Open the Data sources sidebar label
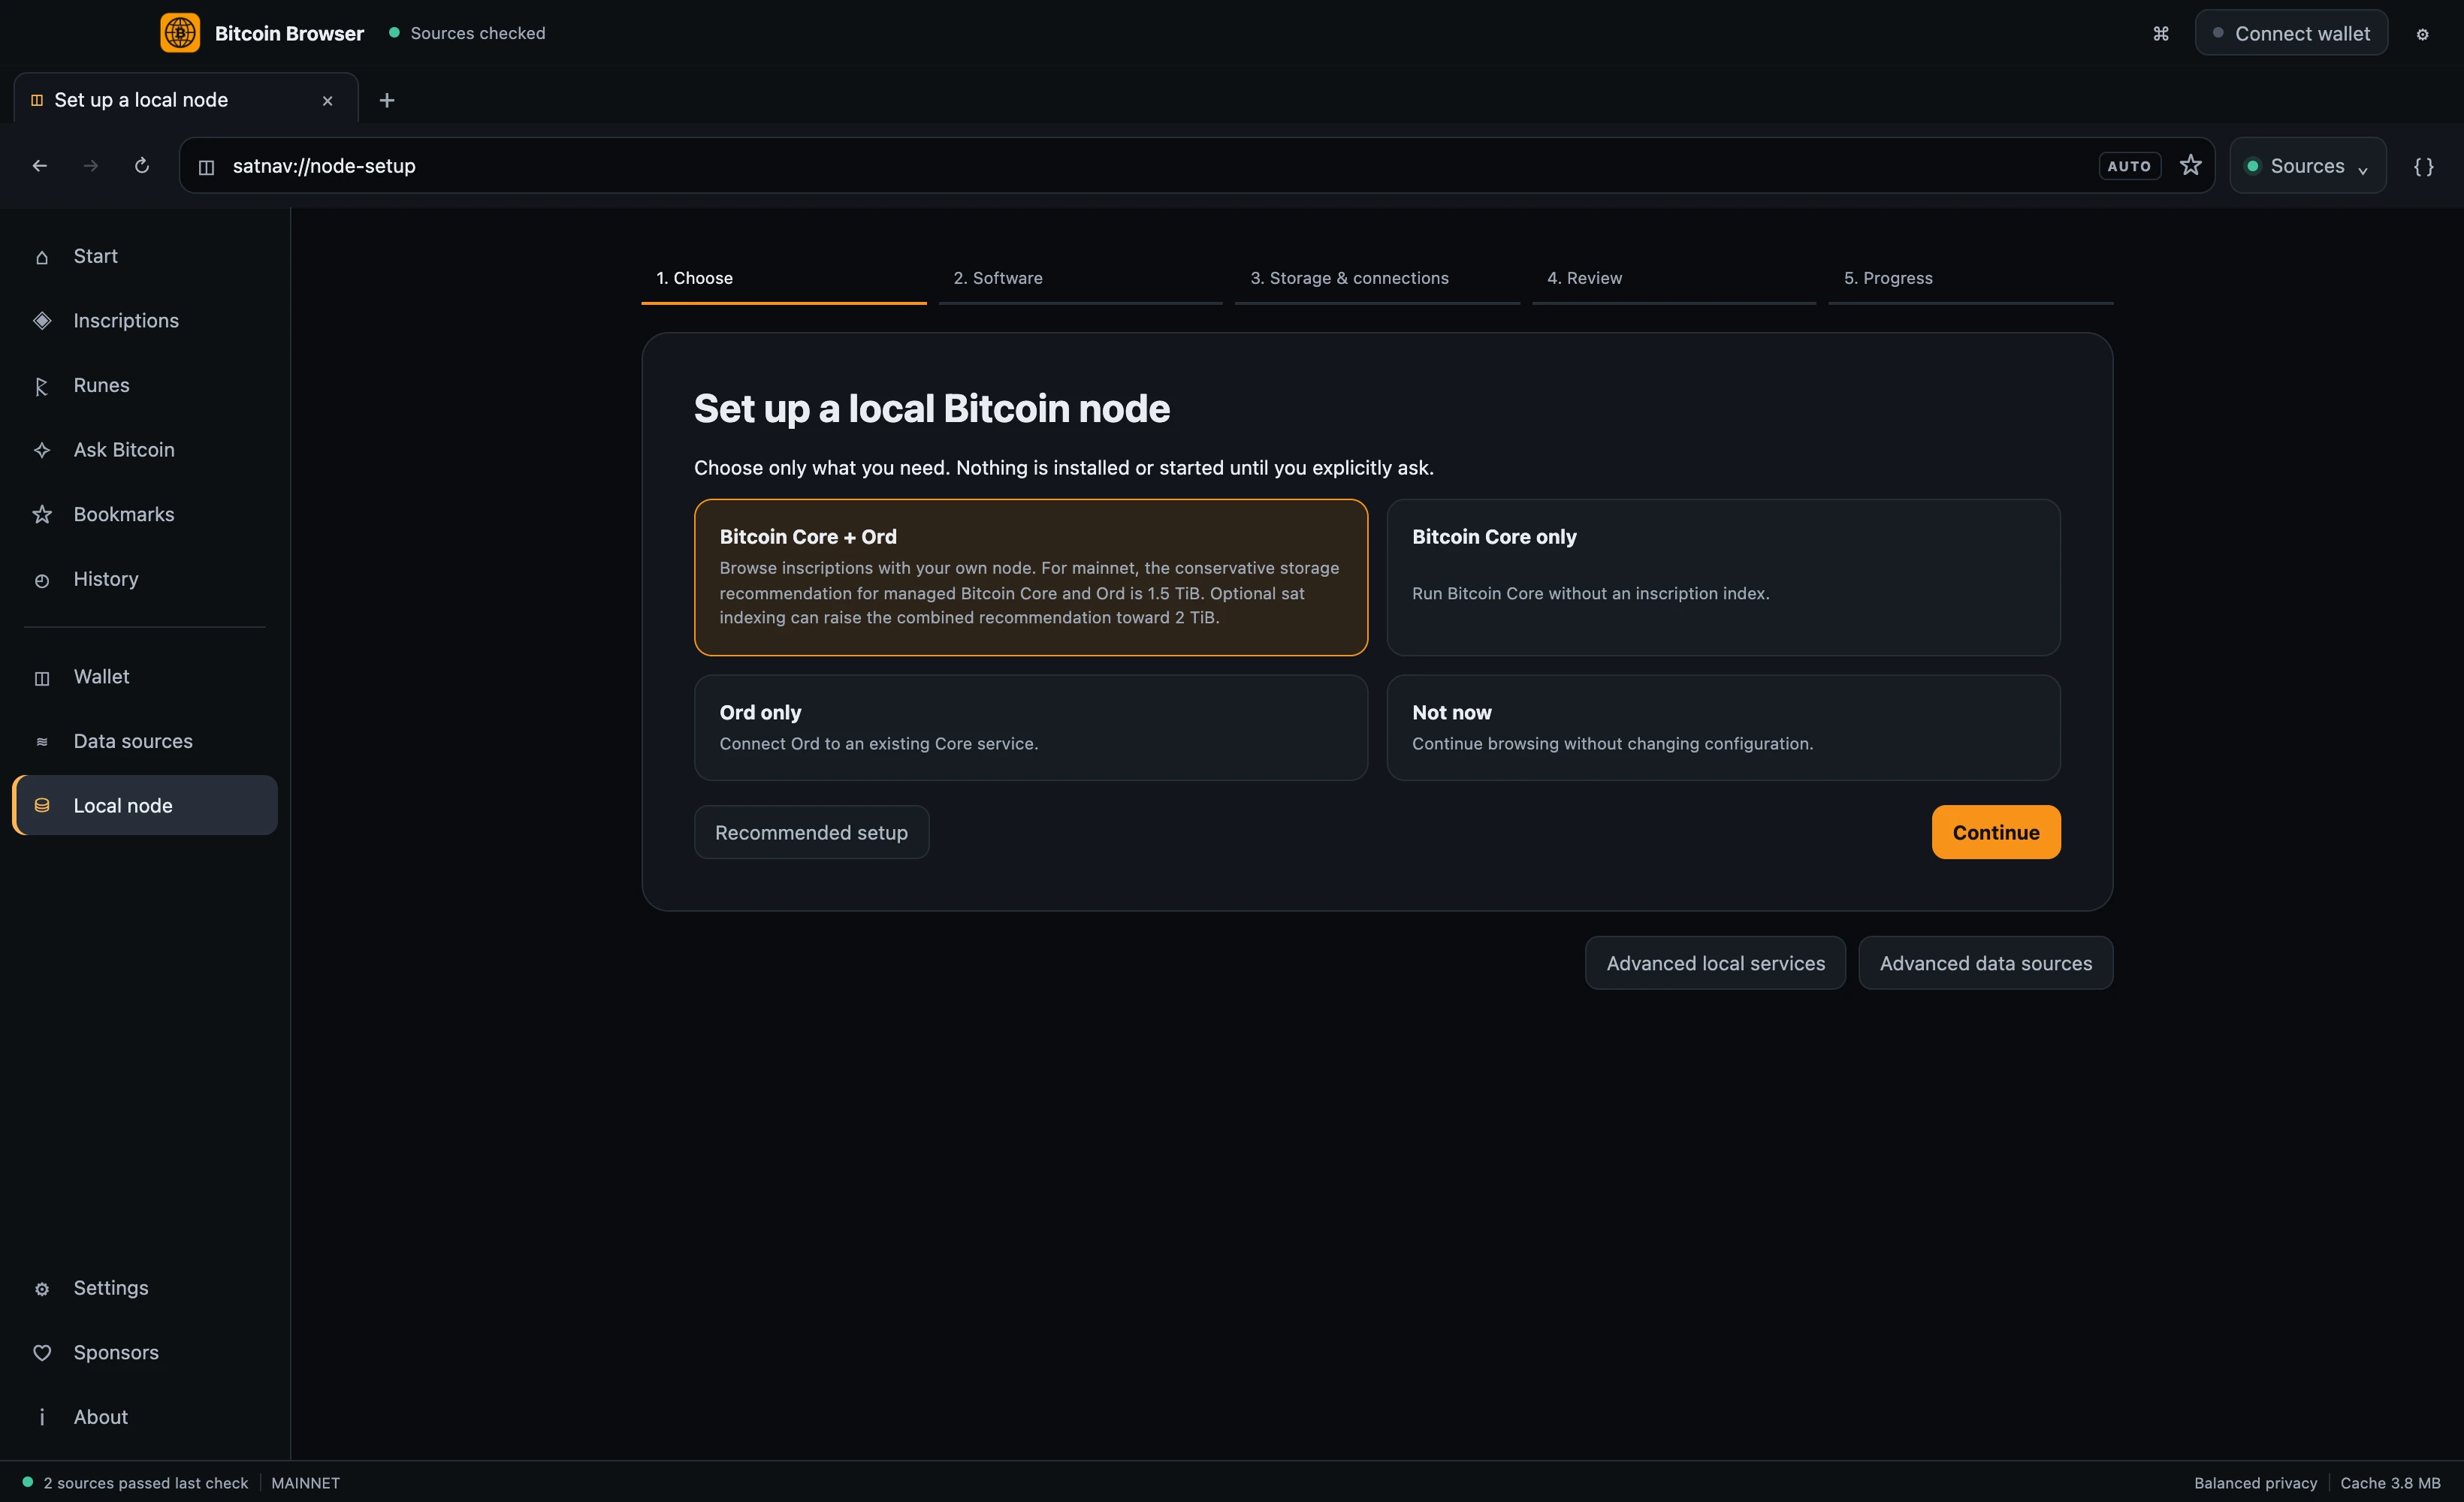2464x1502 pixels. [x=133, y=741]
